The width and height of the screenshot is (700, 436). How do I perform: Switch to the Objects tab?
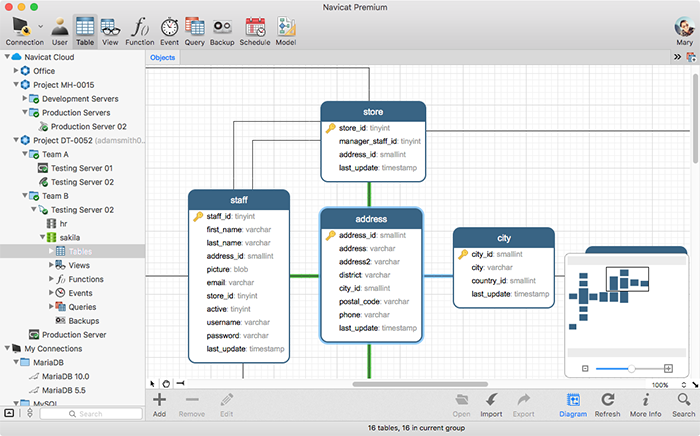[162, 58]
